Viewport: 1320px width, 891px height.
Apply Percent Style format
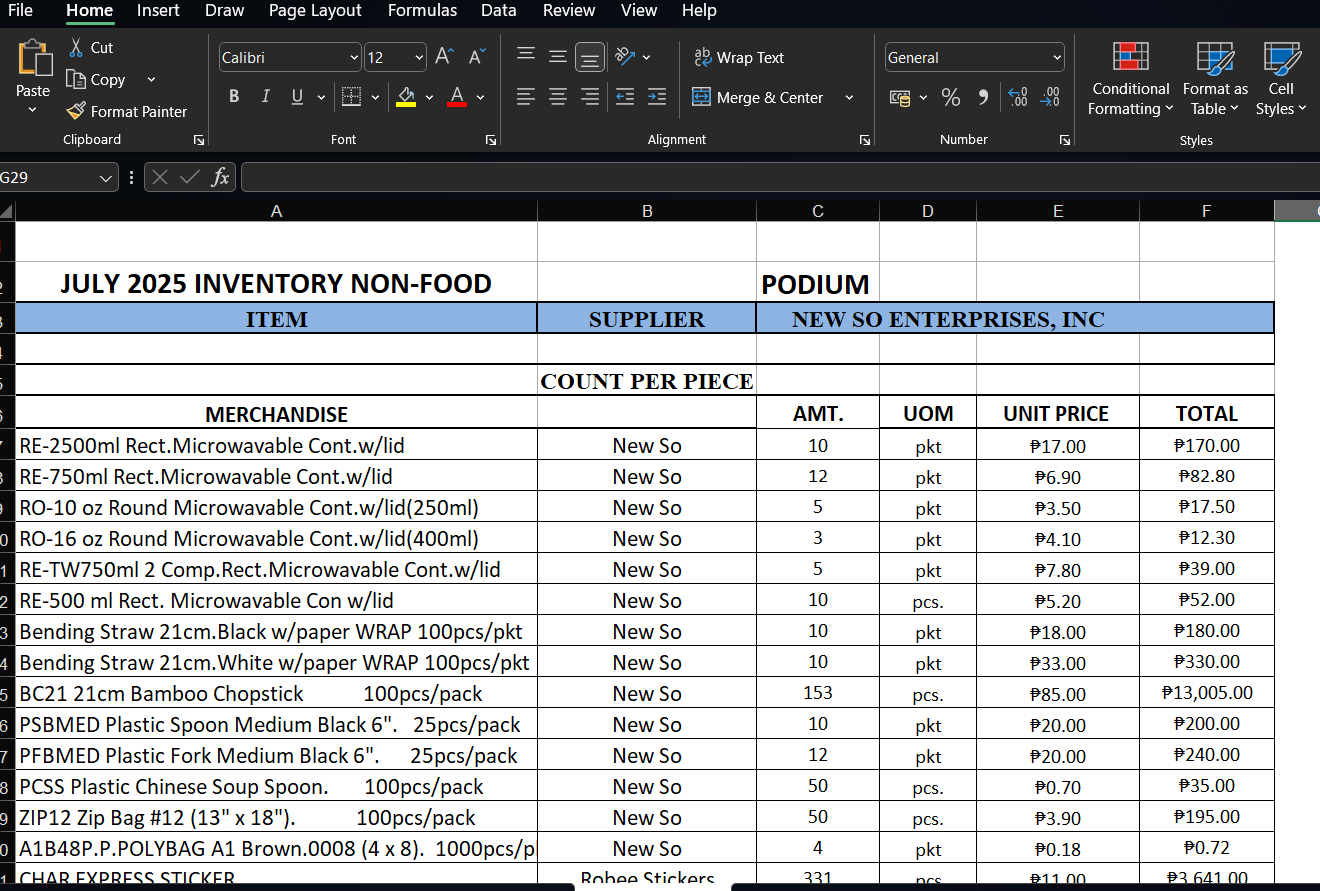[x=951, y=97]
